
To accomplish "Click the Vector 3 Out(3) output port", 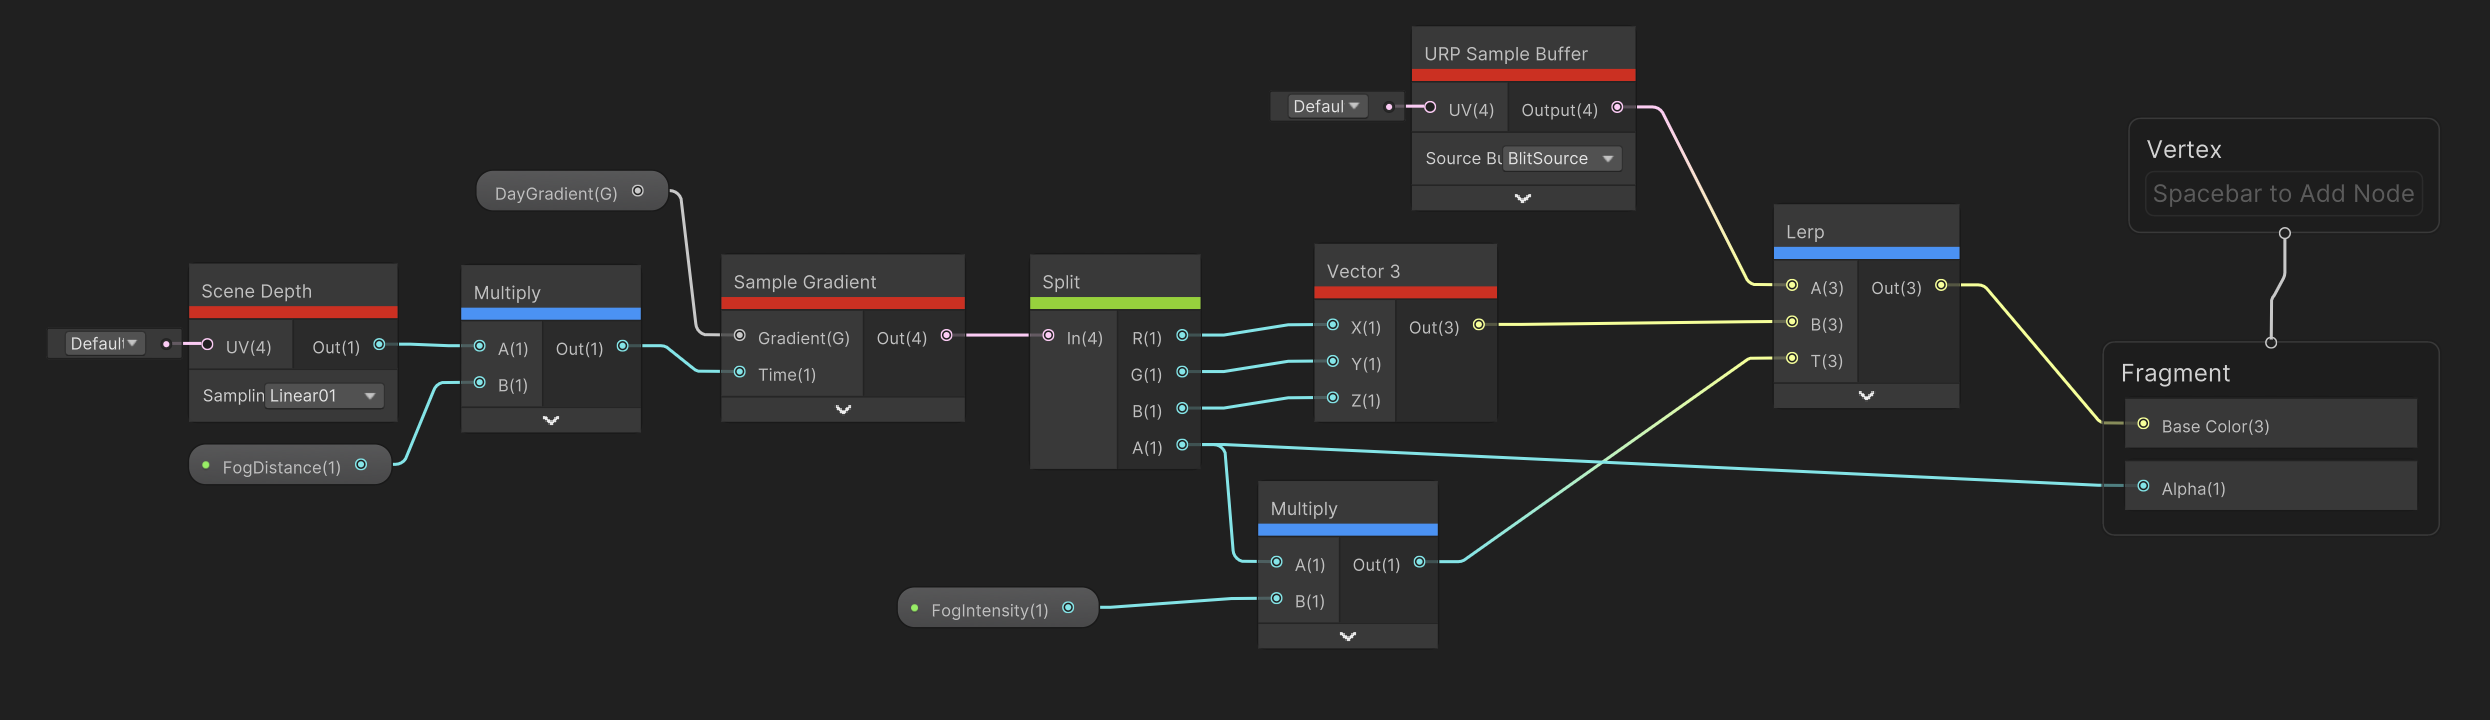I will [1478, 325].
